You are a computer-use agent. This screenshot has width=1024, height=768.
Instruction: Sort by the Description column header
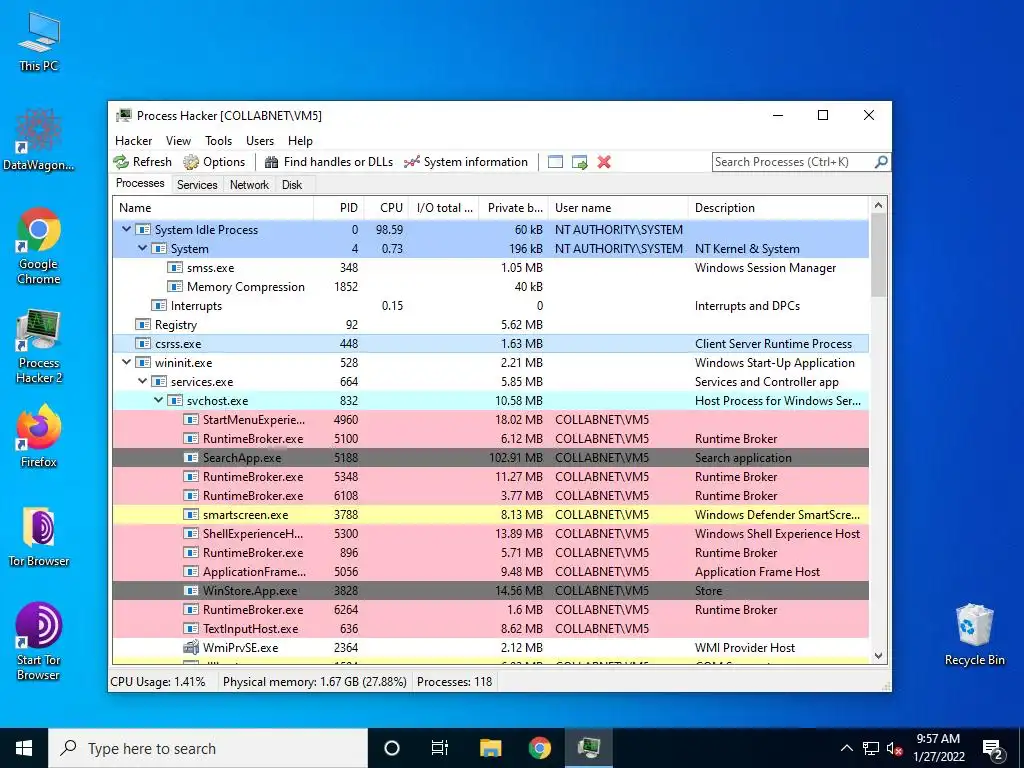coord(778,208)
